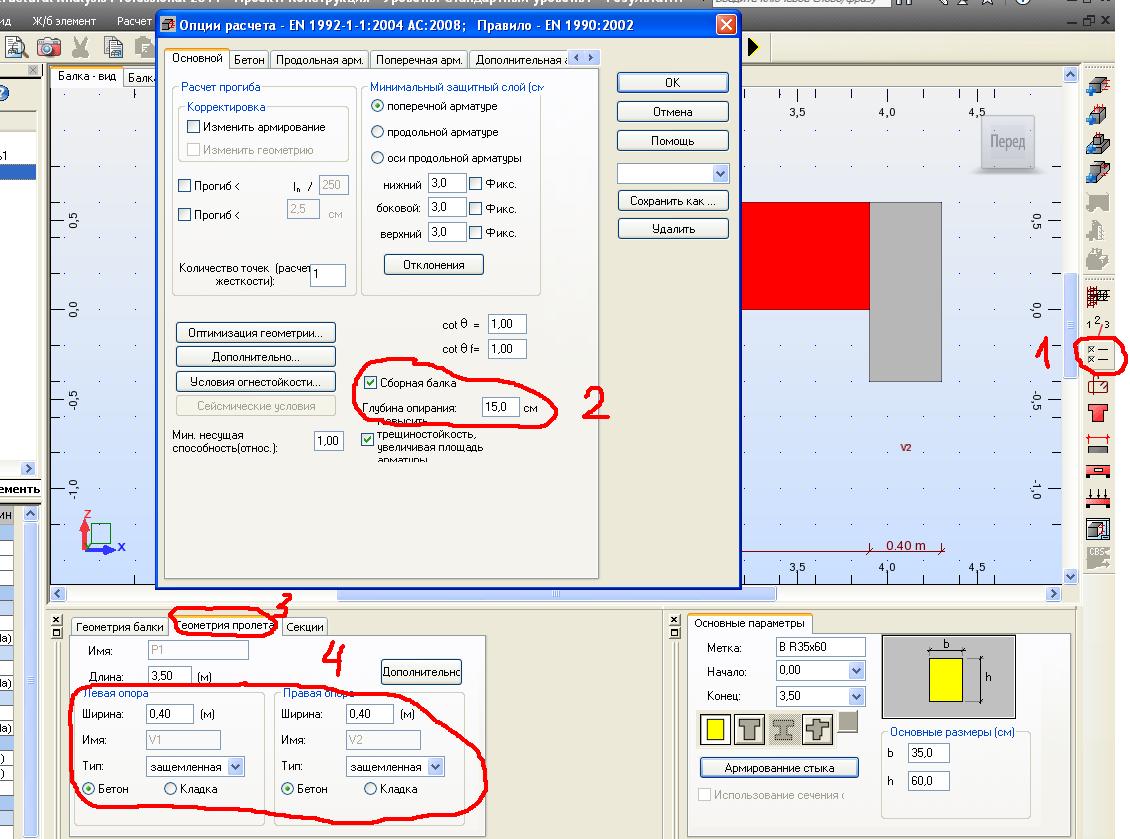Open 'Условия огнестойкости...' settings

255,381
